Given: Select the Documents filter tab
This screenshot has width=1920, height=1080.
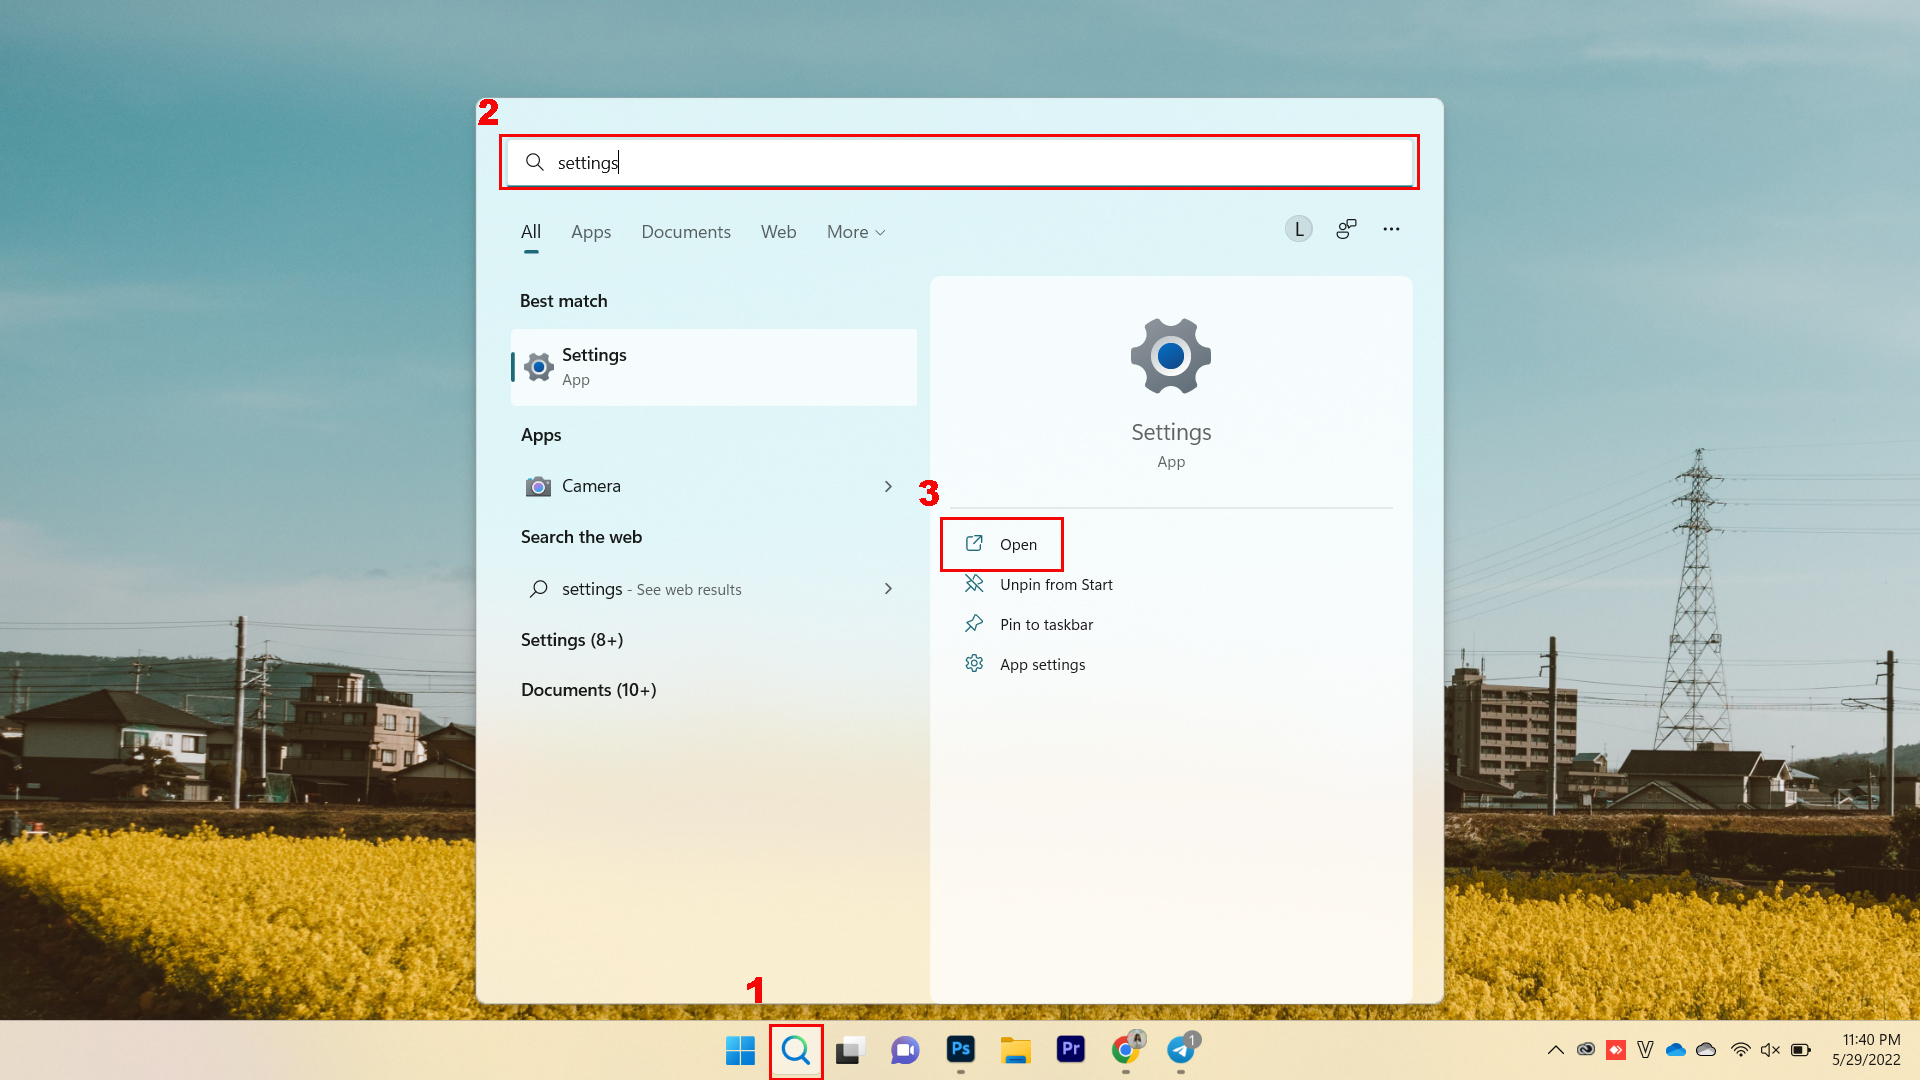Looking at the screenshot, I should (x=686, y=231).
